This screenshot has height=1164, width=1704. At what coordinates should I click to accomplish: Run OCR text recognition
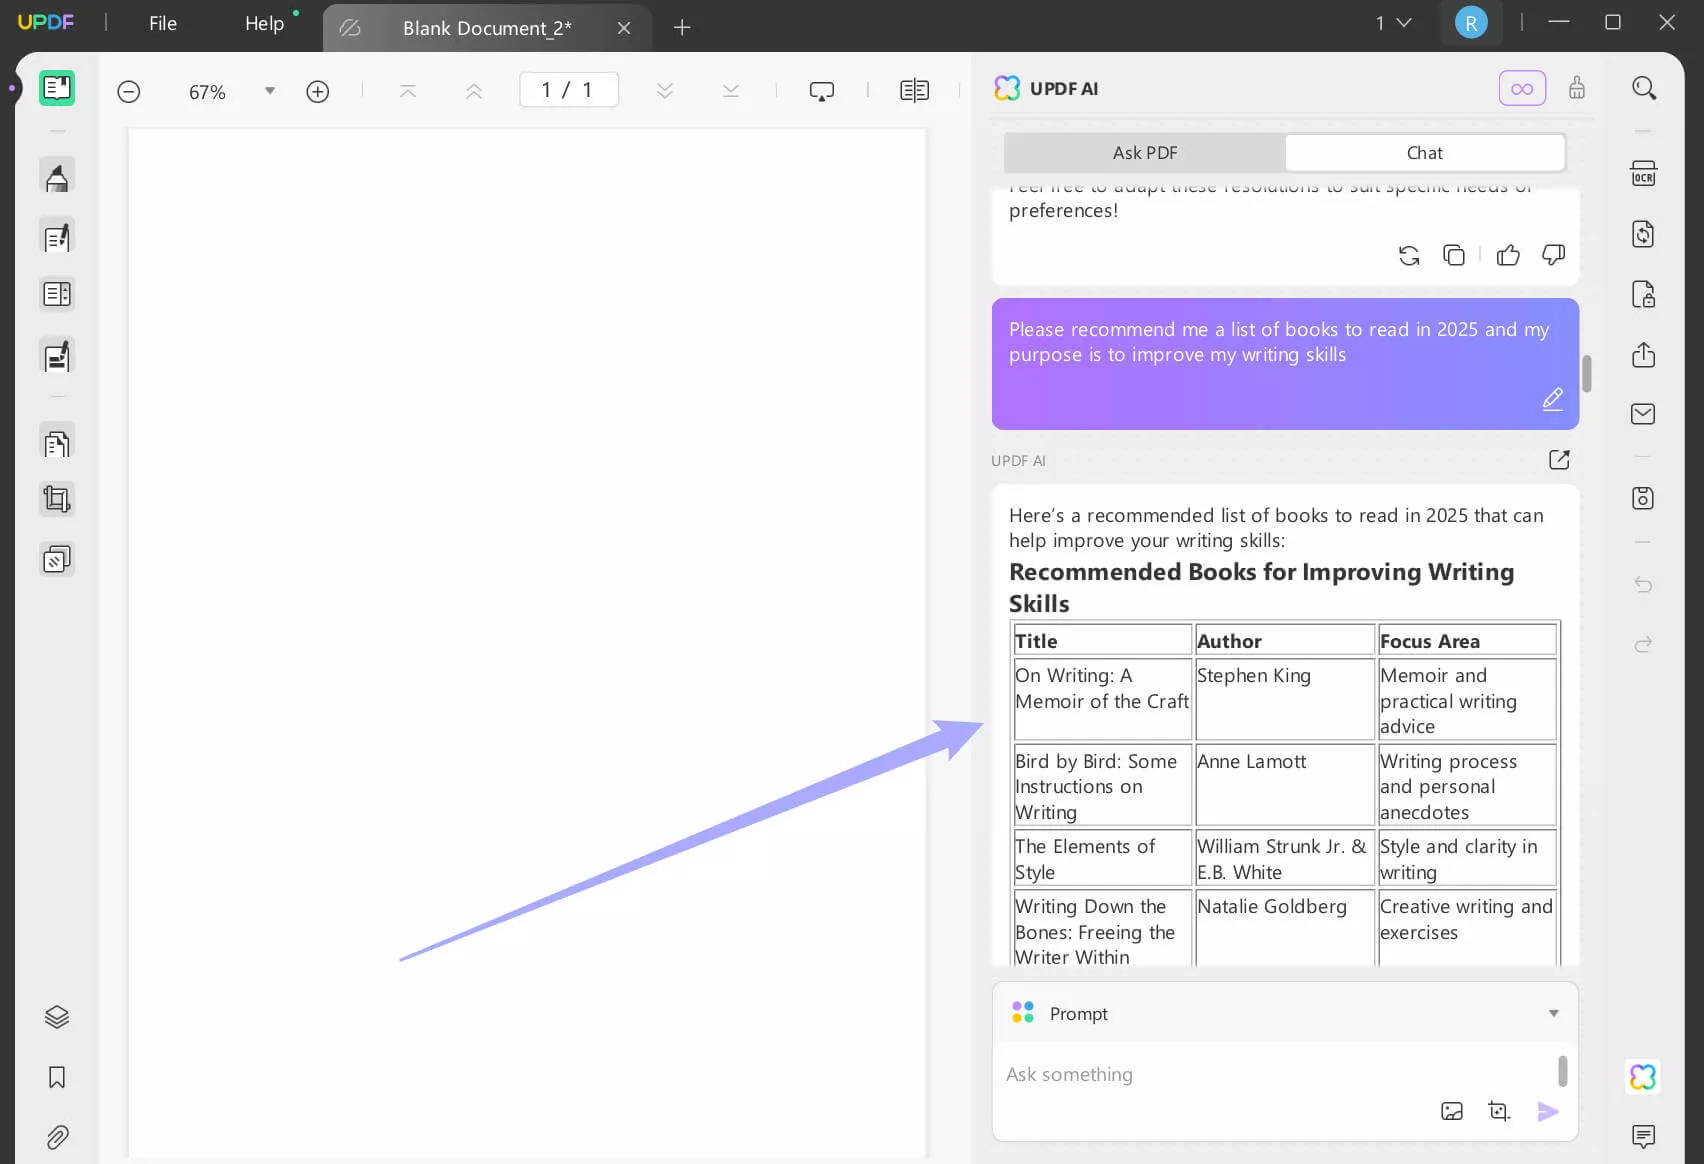pos(1644,174)
